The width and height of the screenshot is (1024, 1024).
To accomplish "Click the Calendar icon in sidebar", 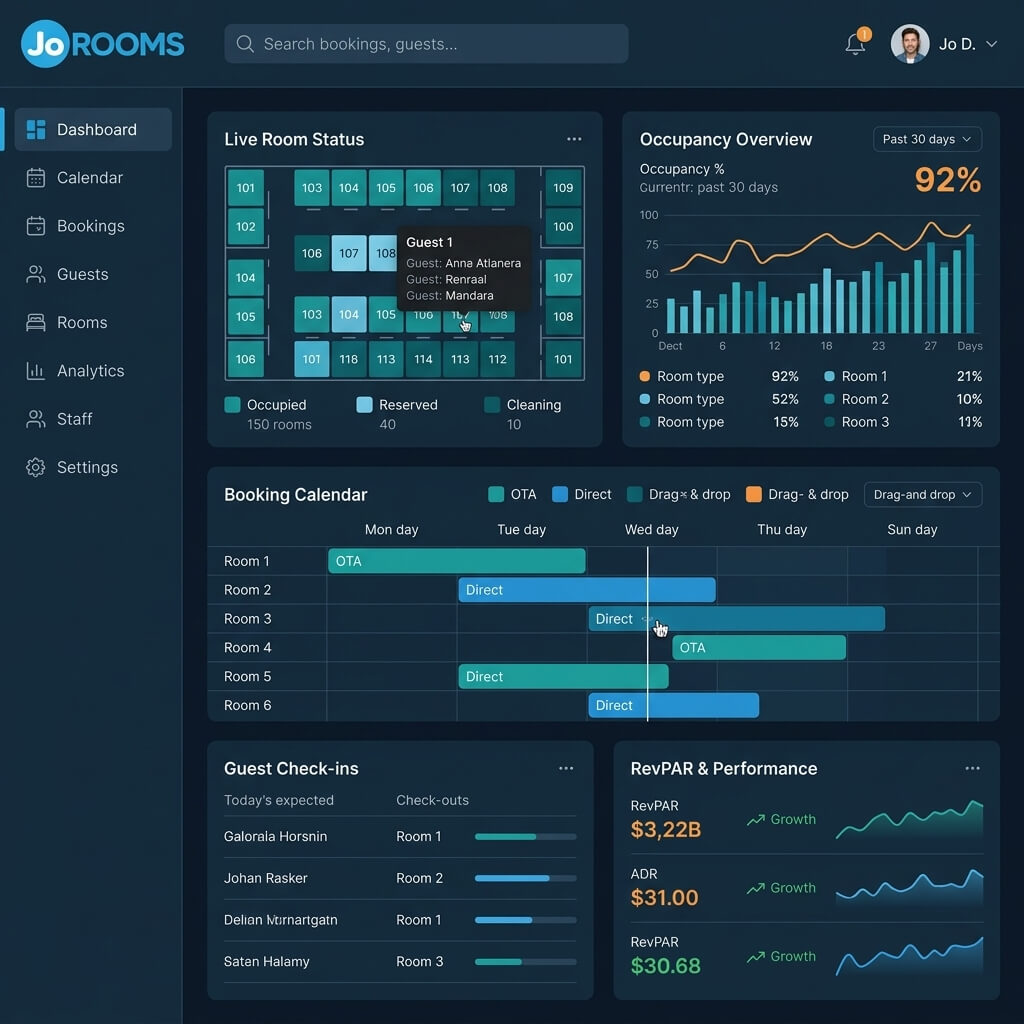I will click(36, 178).
